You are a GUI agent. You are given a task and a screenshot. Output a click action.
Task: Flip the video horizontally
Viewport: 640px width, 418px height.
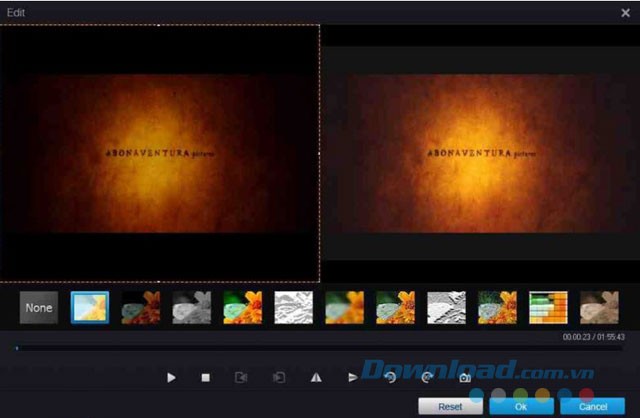click(316, 378)
